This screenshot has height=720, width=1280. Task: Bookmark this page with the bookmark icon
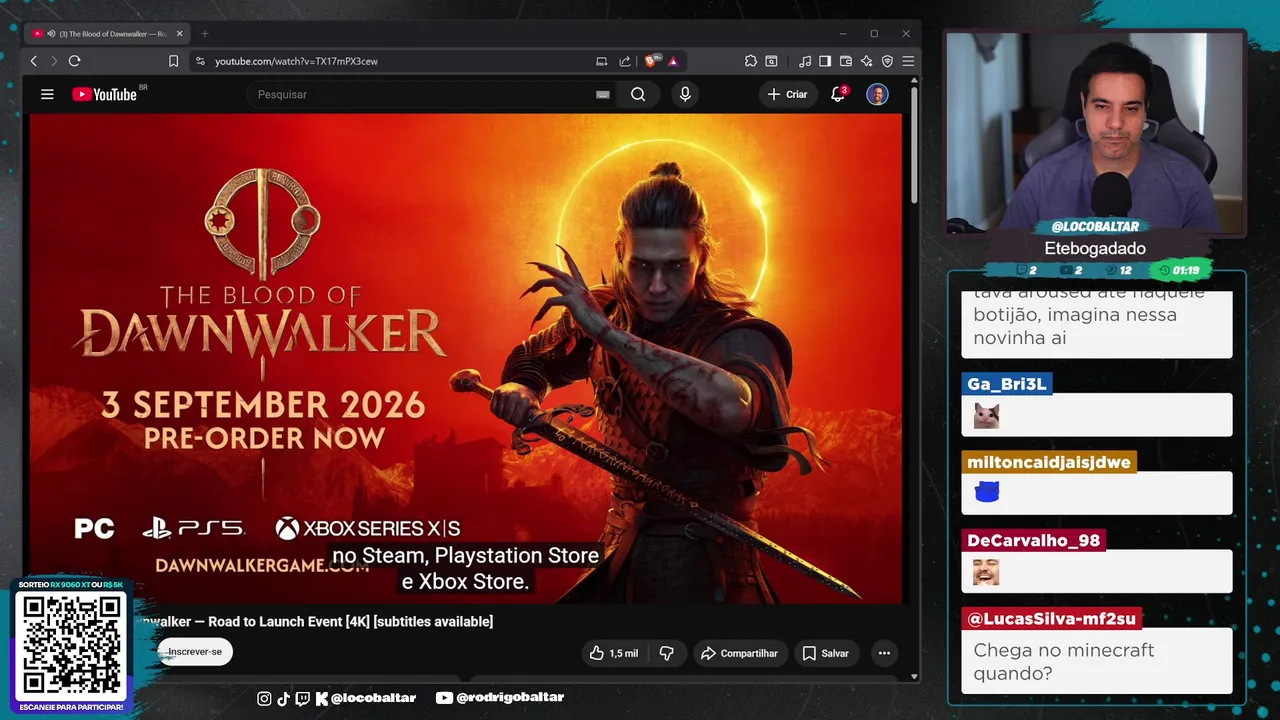click(173, 61)
